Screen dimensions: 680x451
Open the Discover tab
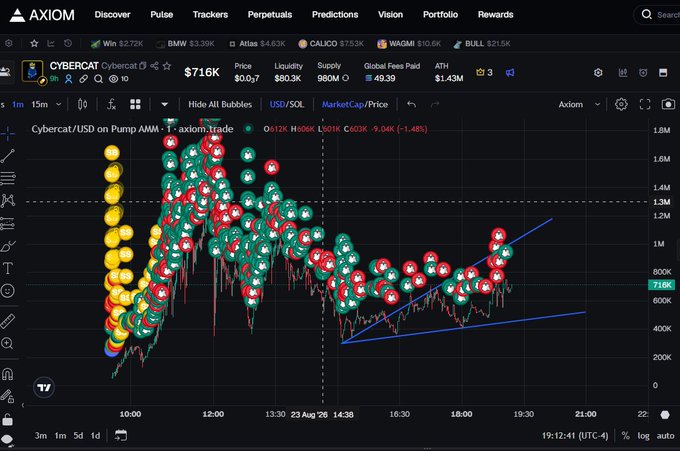point(112,15)
